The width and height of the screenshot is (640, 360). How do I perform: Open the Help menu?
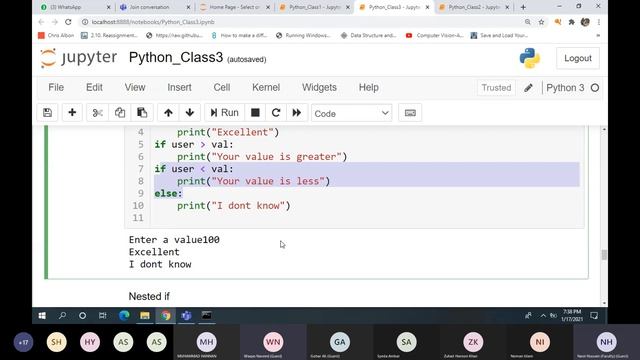tap(369, 87)
